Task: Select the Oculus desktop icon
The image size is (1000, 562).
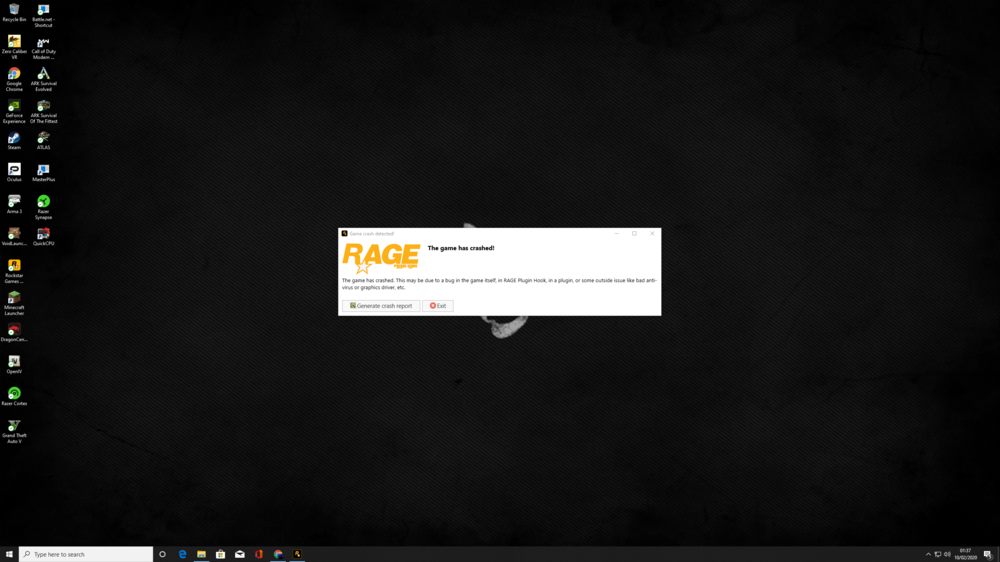Action: (14, 172)
